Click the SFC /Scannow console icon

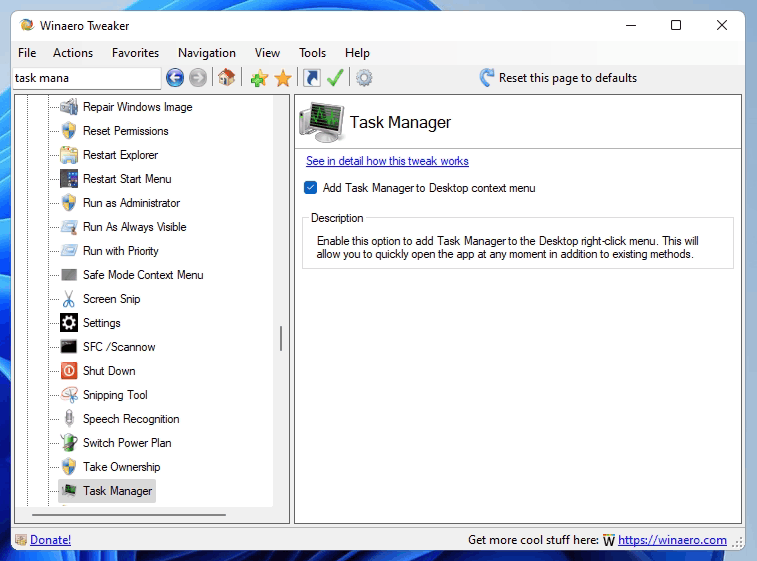click(69, 347)
